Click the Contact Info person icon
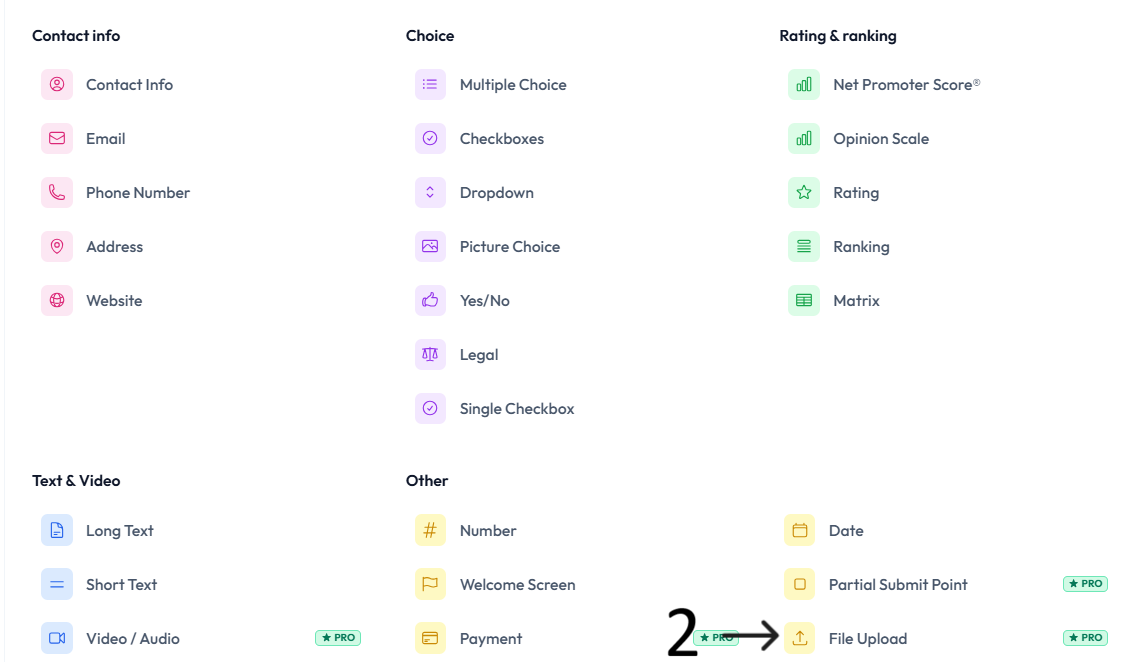Viewport: 1137px width, 662px height. coord(57,85)
